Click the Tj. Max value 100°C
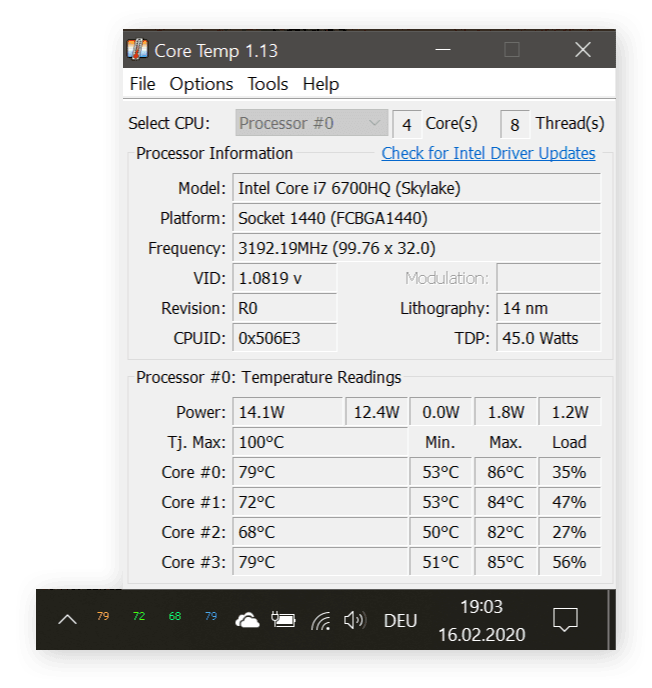This screenshot has width=652, height=688. [320, 442]
